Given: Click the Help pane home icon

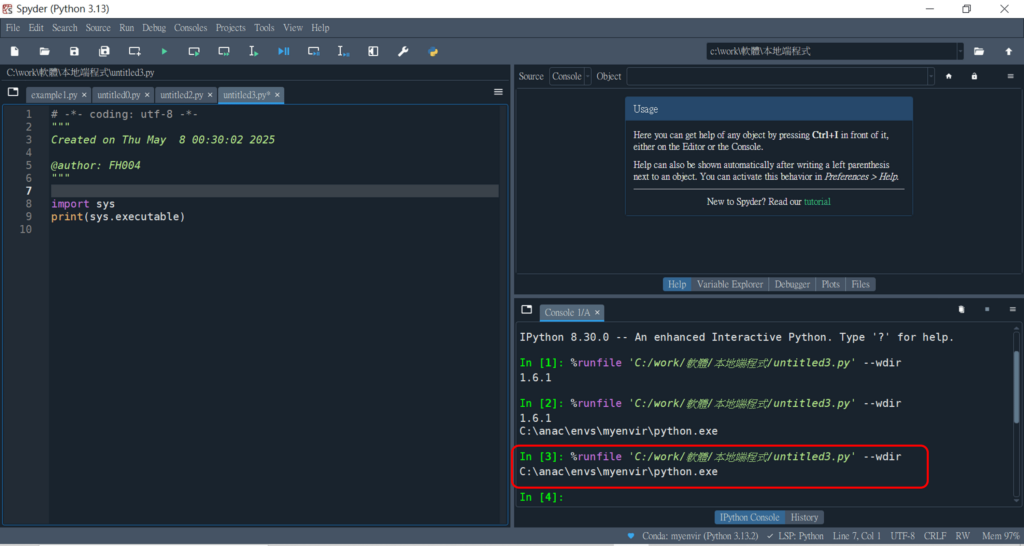Looking at the screenshot, I should (948, 76).
